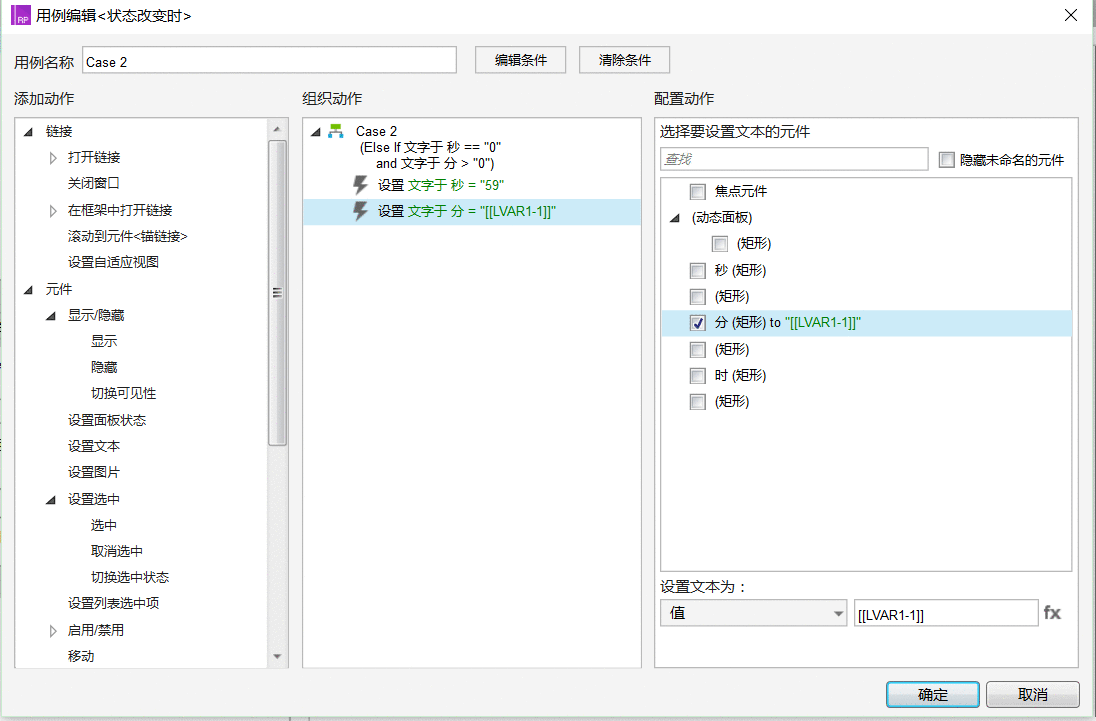Close the 用例编辑 dialog with the X

(1070, 15)
